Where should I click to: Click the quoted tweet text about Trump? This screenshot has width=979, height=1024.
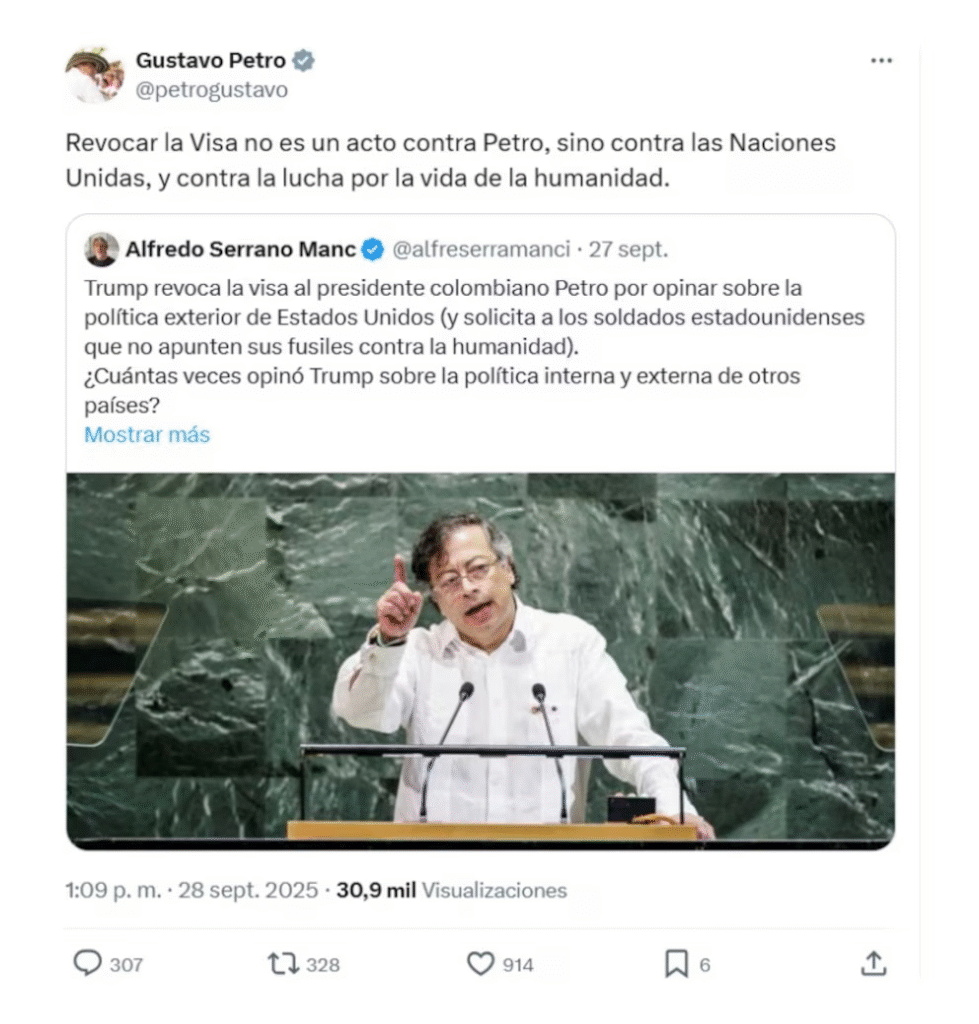(x=474, y=347)
